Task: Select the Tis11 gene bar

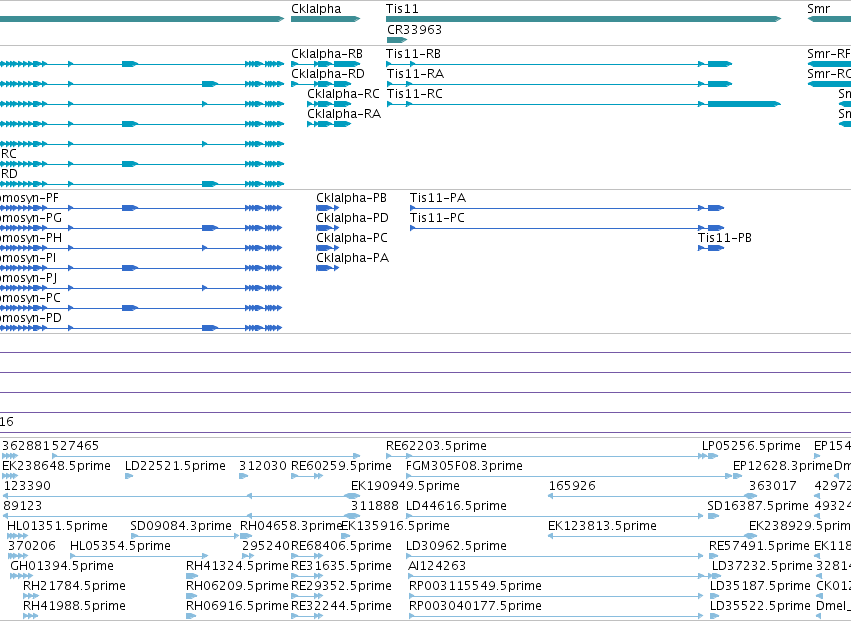Action: click(x=583, y=19)
